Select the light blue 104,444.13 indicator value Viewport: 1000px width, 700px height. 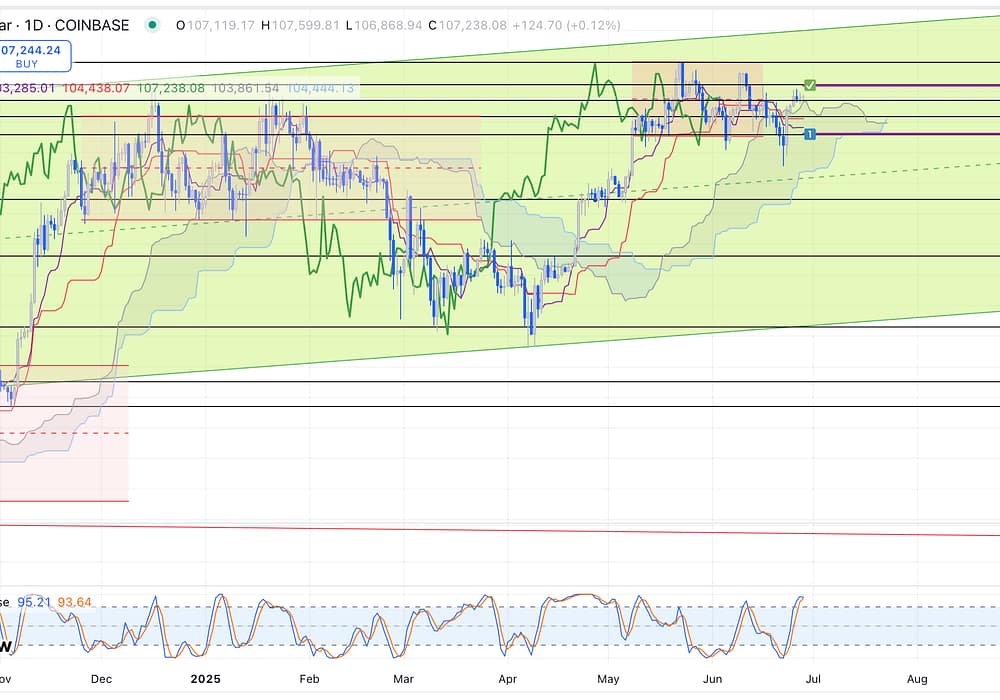320,88
